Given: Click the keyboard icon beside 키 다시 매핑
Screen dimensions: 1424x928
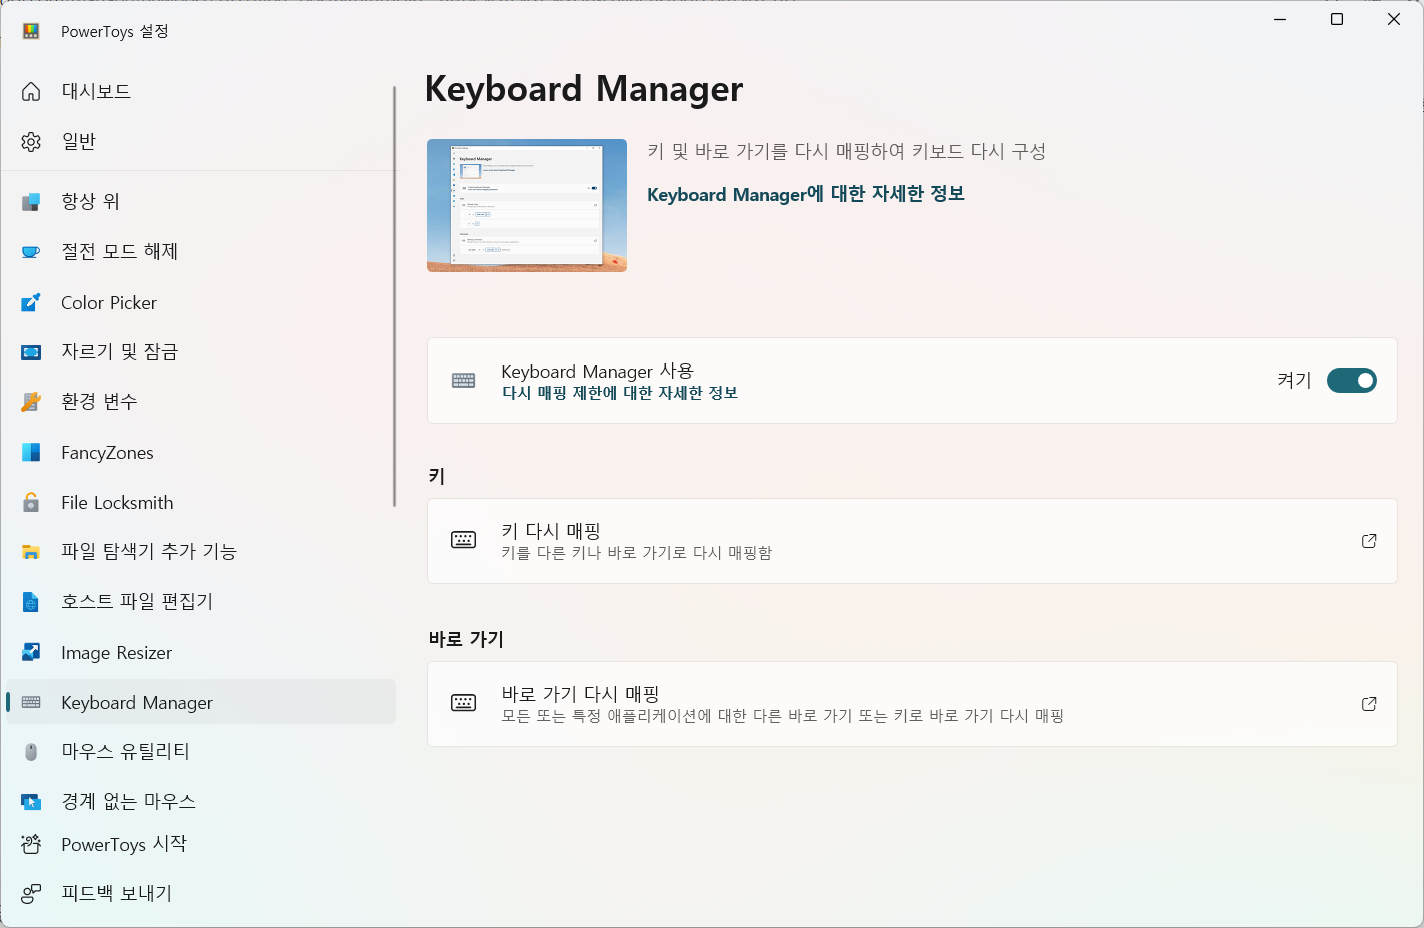Looking at the screenshot, I should 464,540.
